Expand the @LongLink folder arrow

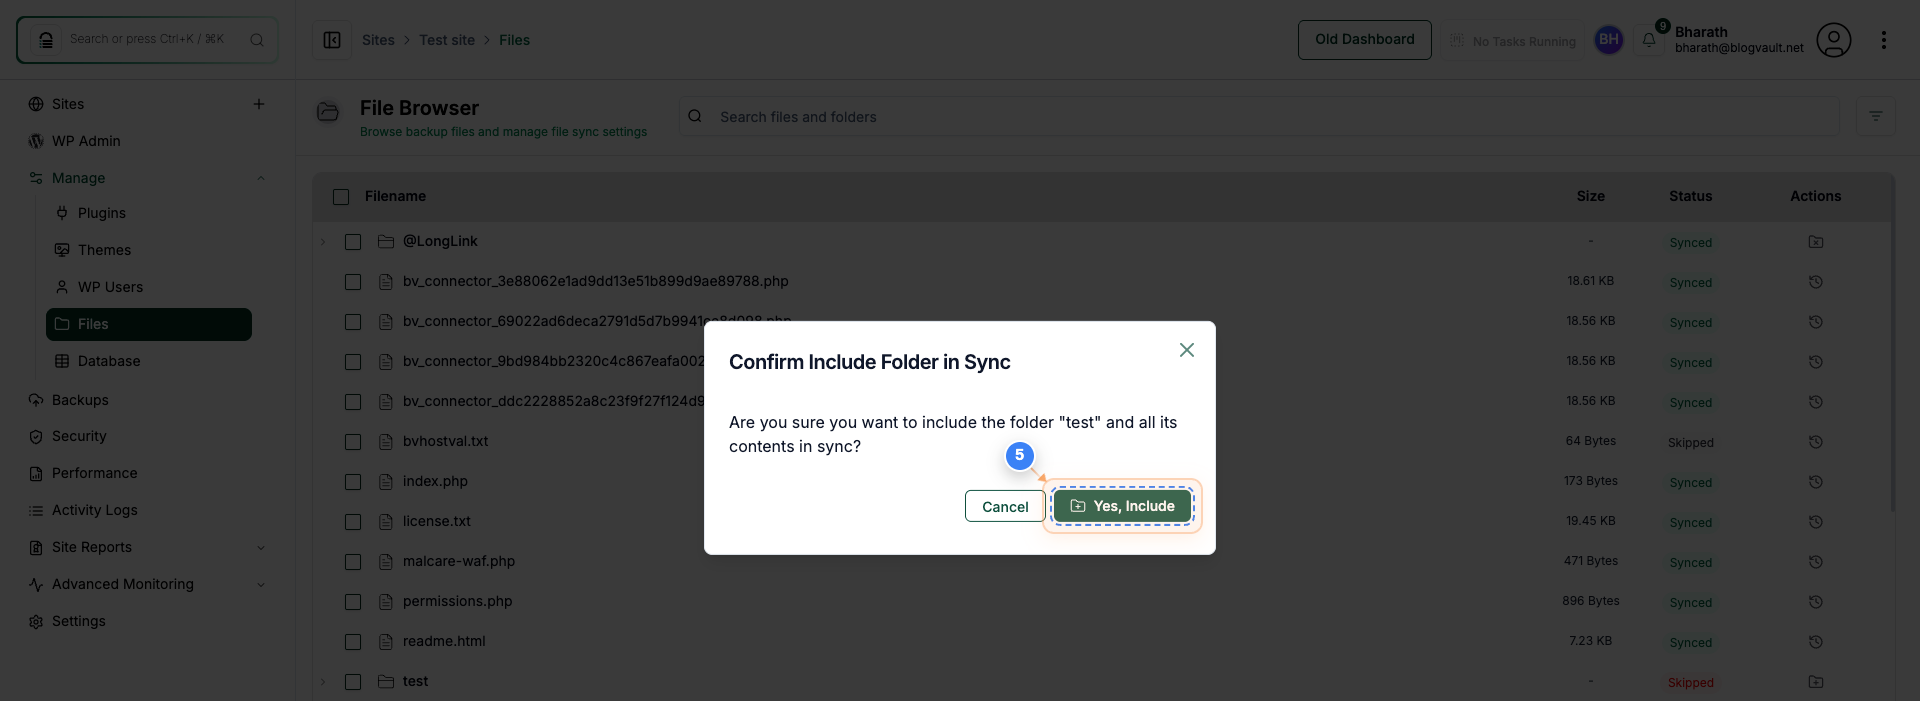point(323,241)
